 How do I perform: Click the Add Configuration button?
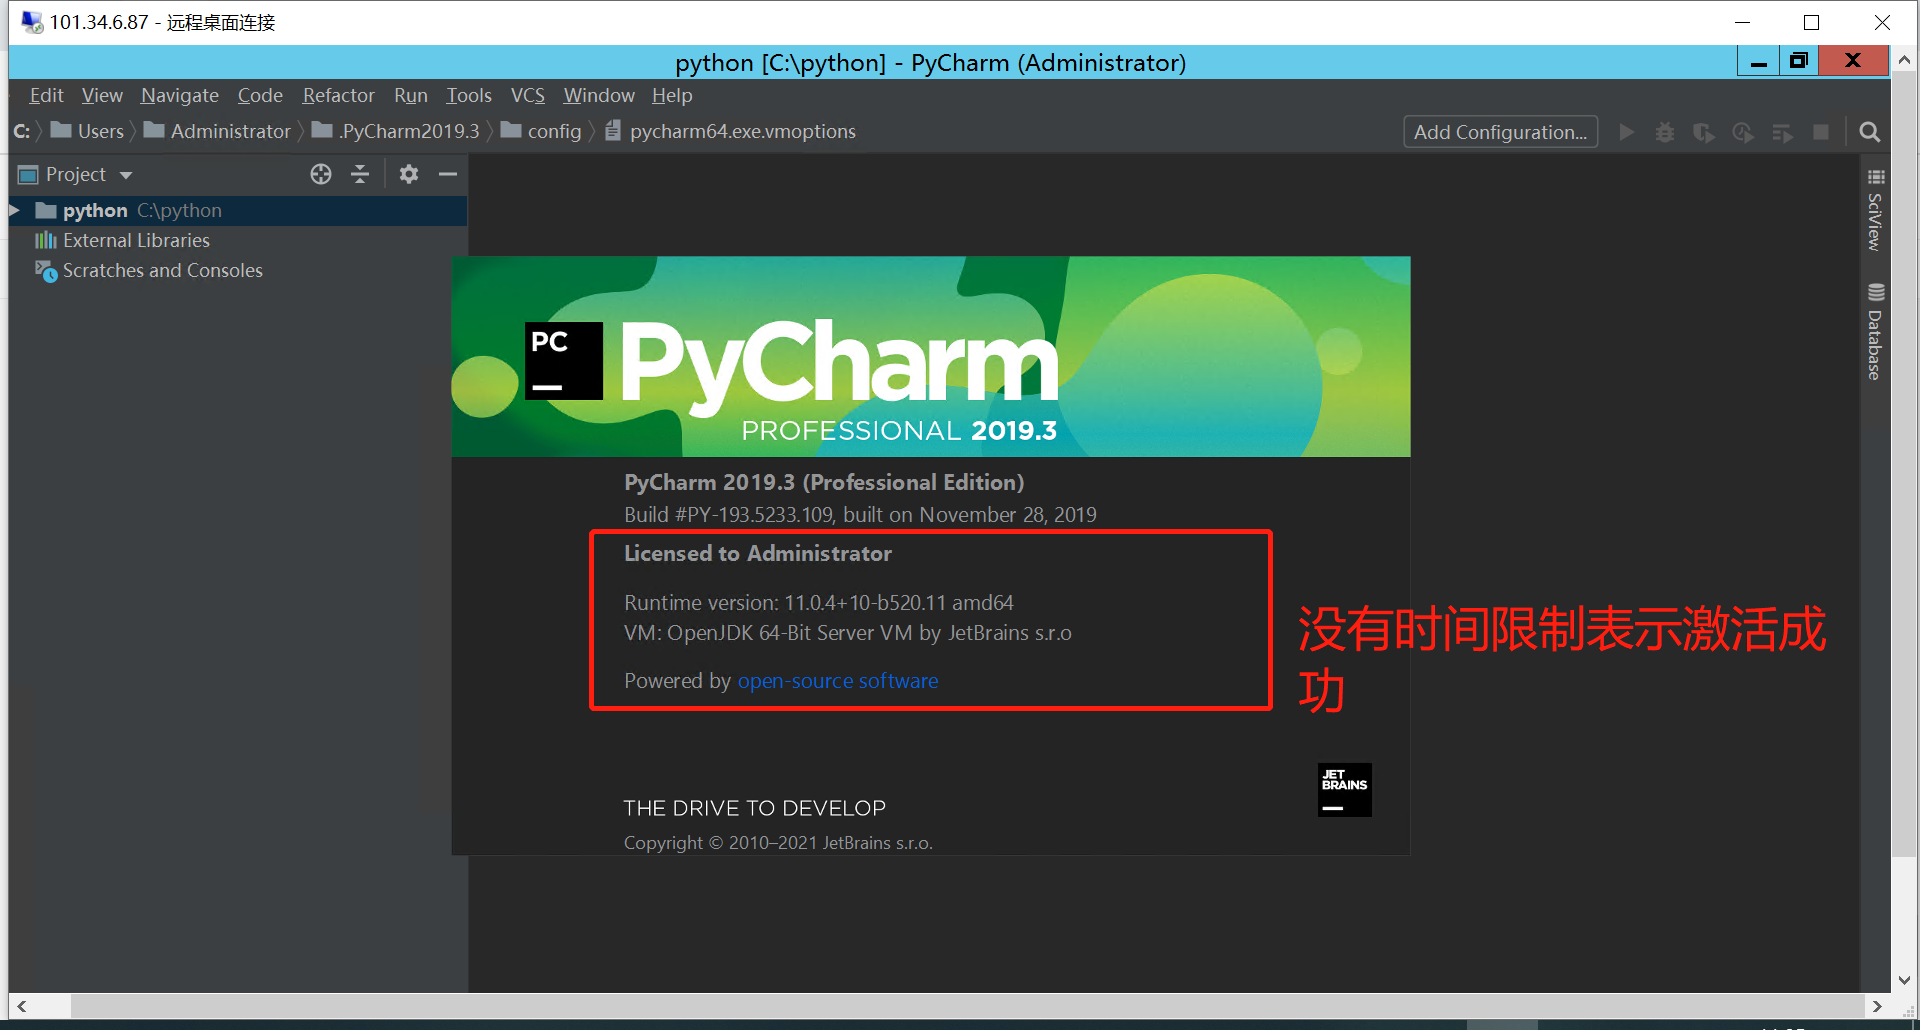[x=1500, y=132]
